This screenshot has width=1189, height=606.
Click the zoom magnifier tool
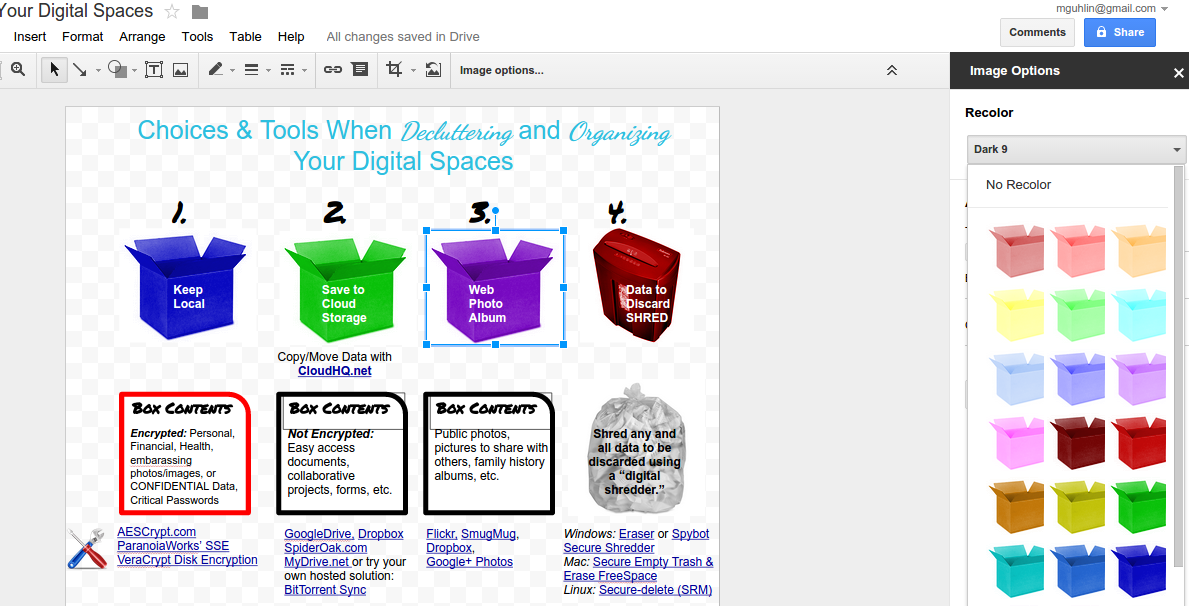[17, 70]
